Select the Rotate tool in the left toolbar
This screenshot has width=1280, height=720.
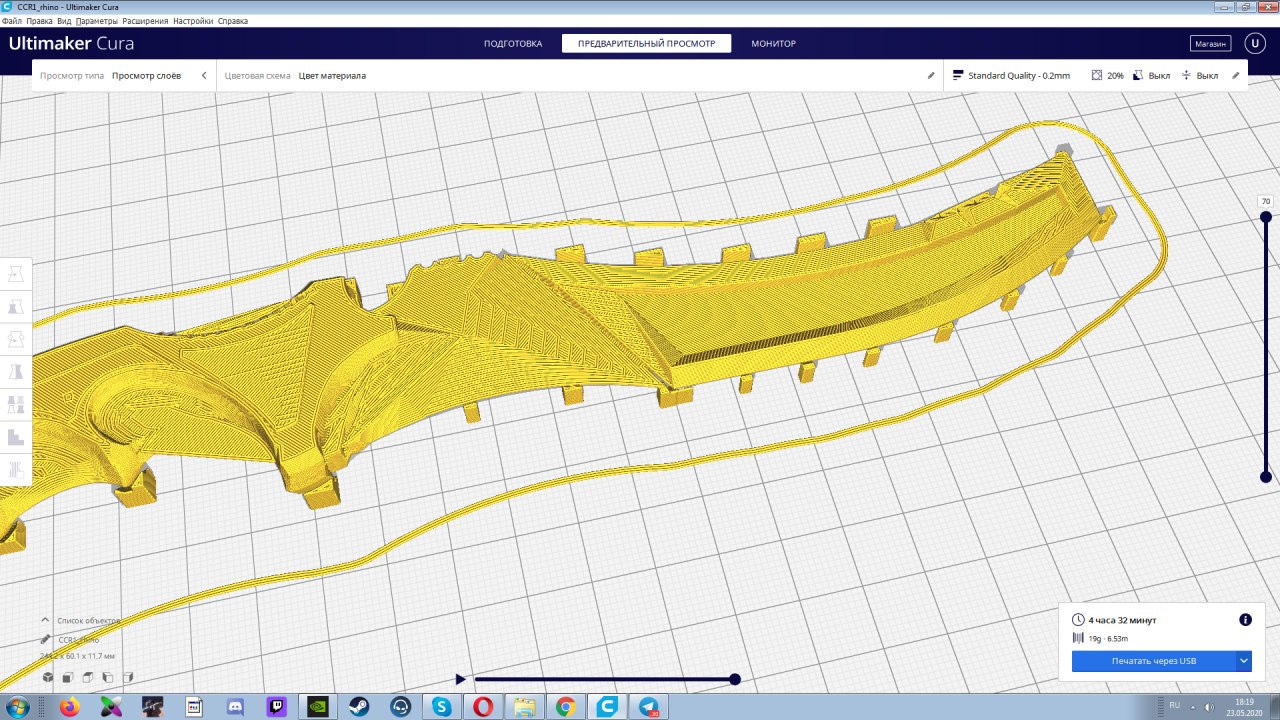(16, 339)
